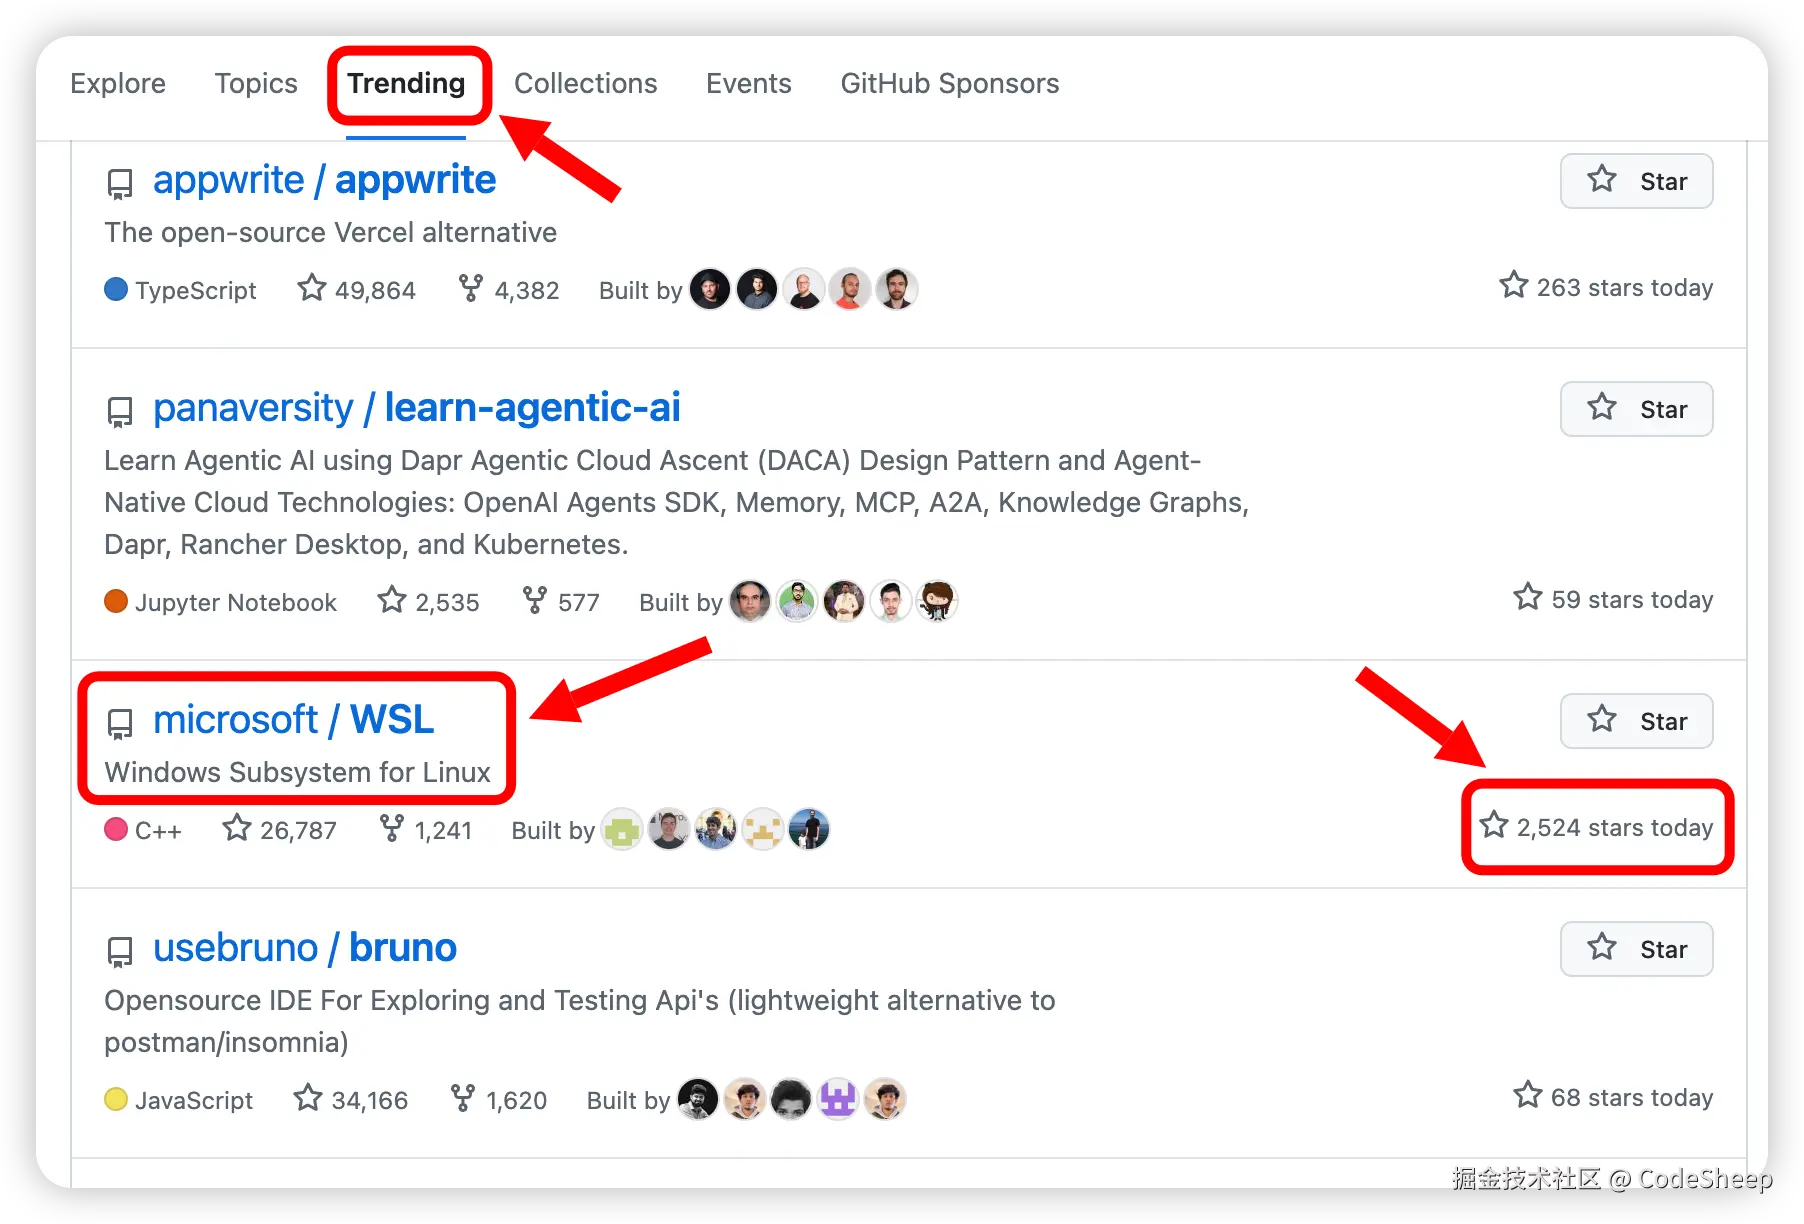Image resolution: width=1804 pixels, height=1224 pixels.
Task: Star the learn-agentic-ai repository
Action: point(1636,409)
